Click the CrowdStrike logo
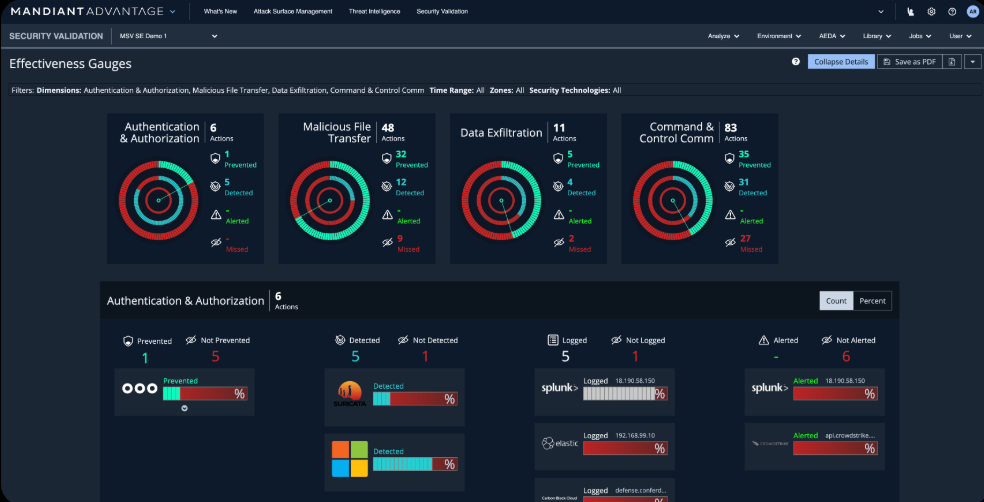The image size is (984, 502). [x=769, y=443]
